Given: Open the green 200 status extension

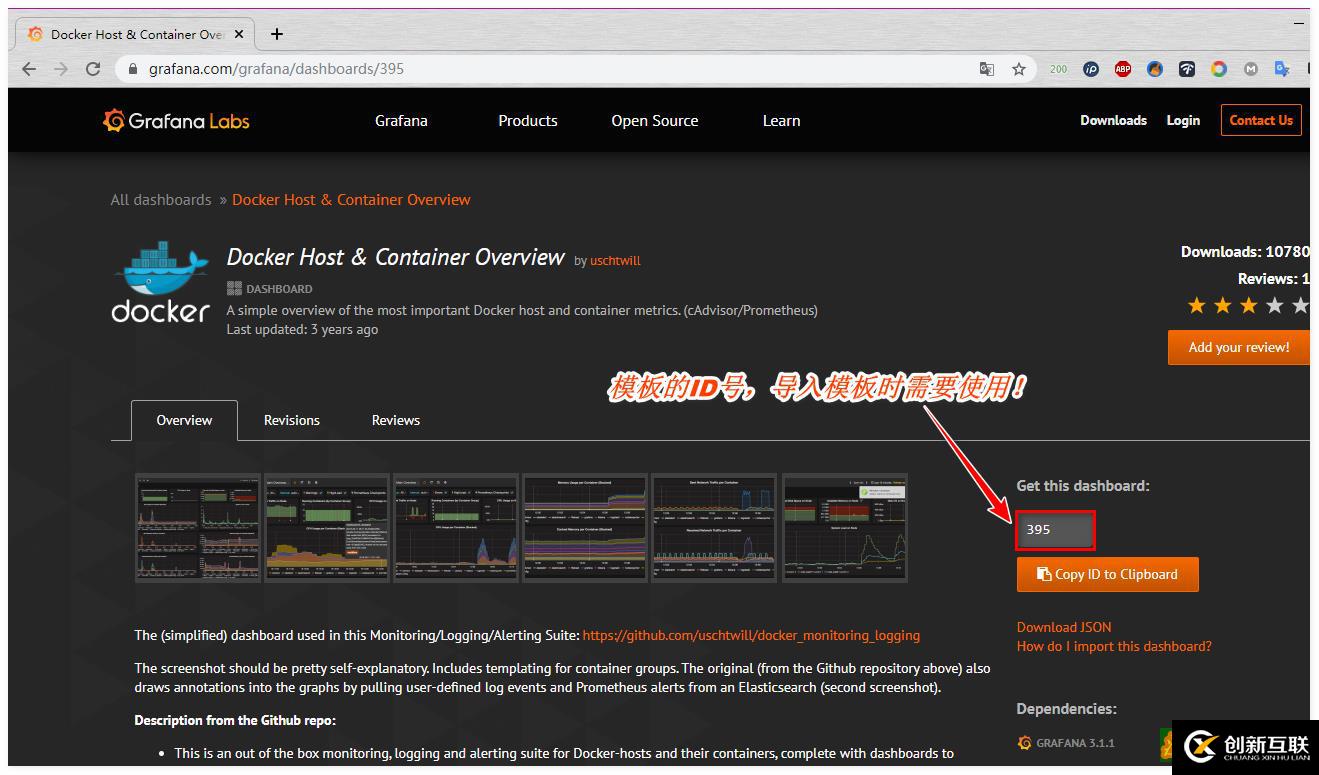Looking at the screenshot, I should pyautogui.click(x=1058, y=69).
